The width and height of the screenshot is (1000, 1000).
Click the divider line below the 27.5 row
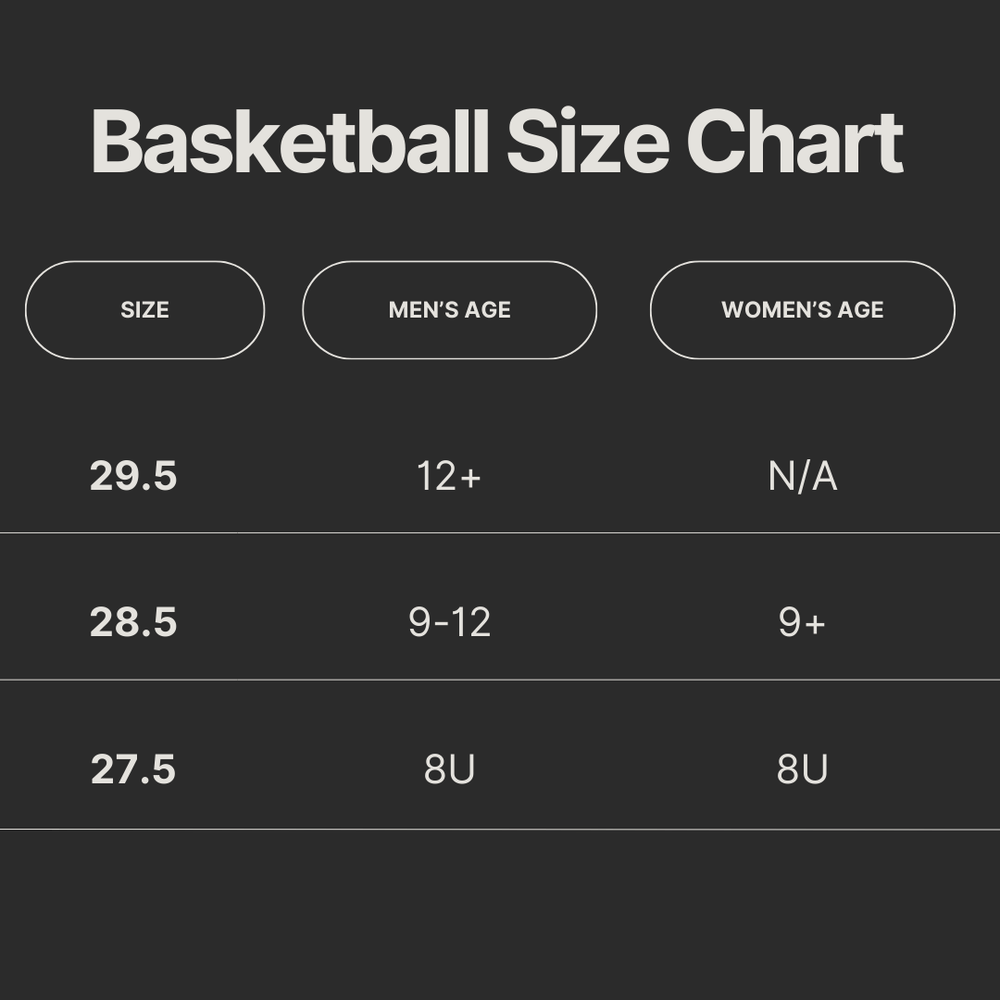point(500,829)
